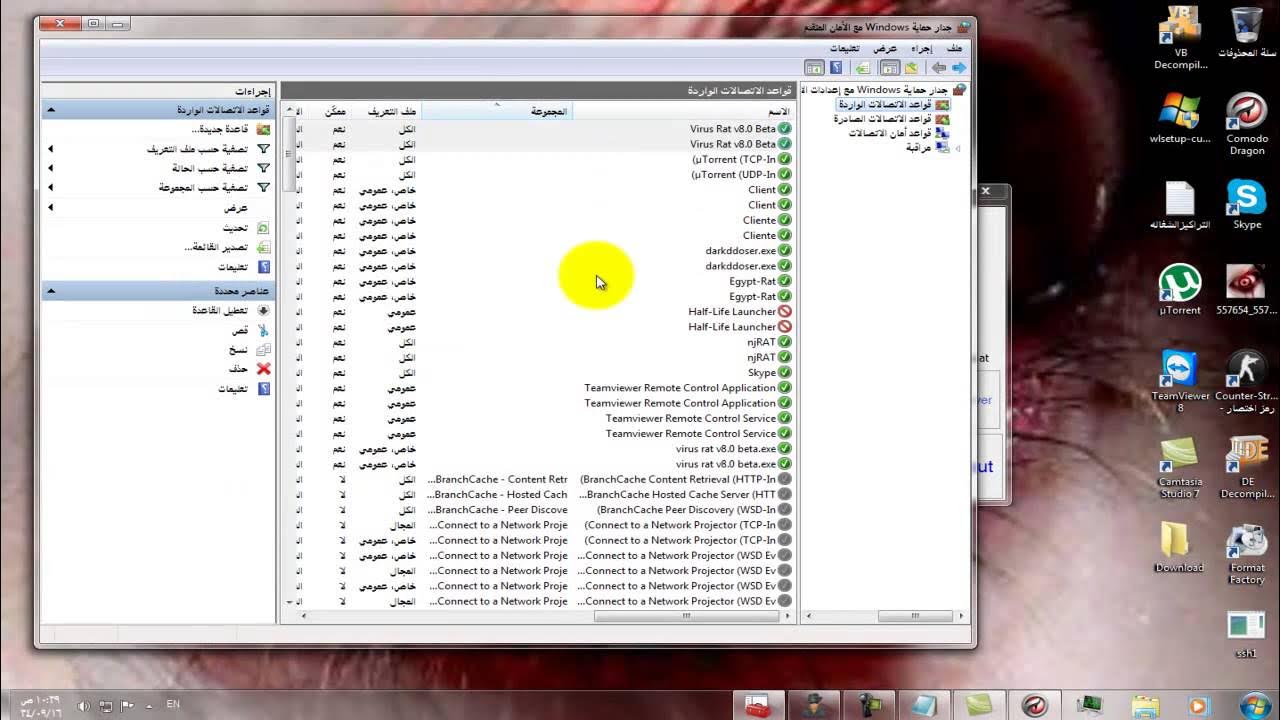Open the Format Factory desktop icon
Image resolution: width=1280 pixels, height=720 pixels.
pos(1247,555)
